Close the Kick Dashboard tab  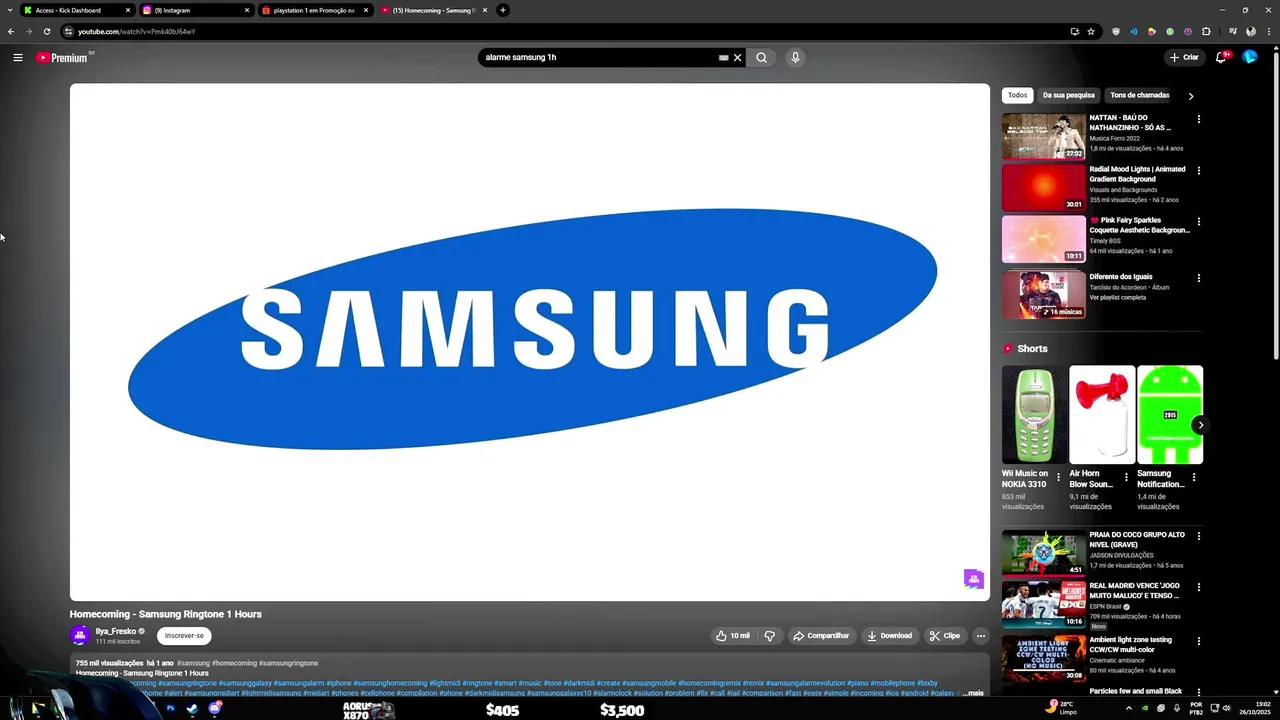coord(128,10)
